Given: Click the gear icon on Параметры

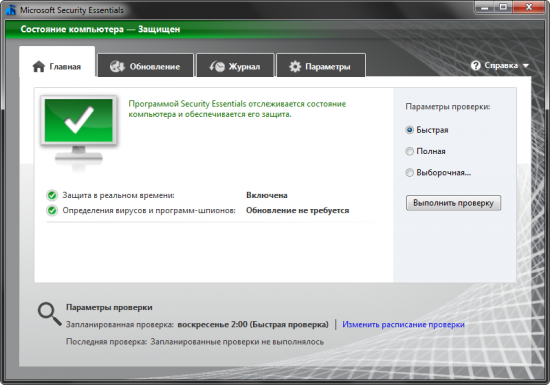Looking at the screenshot, I should (295, 66).
